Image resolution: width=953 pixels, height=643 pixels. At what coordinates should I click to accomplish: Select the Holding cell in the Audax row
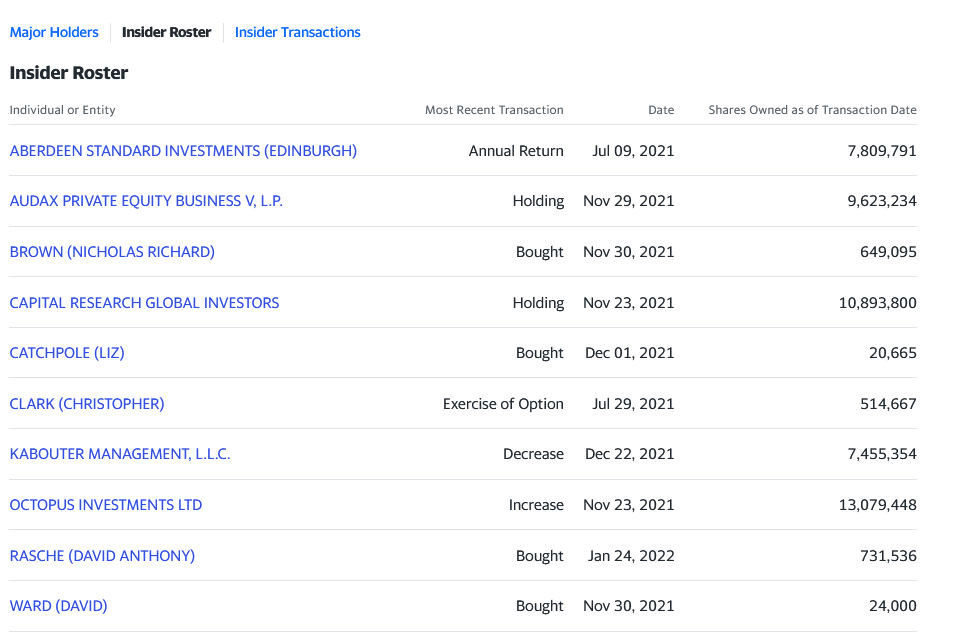pos(538,201)
